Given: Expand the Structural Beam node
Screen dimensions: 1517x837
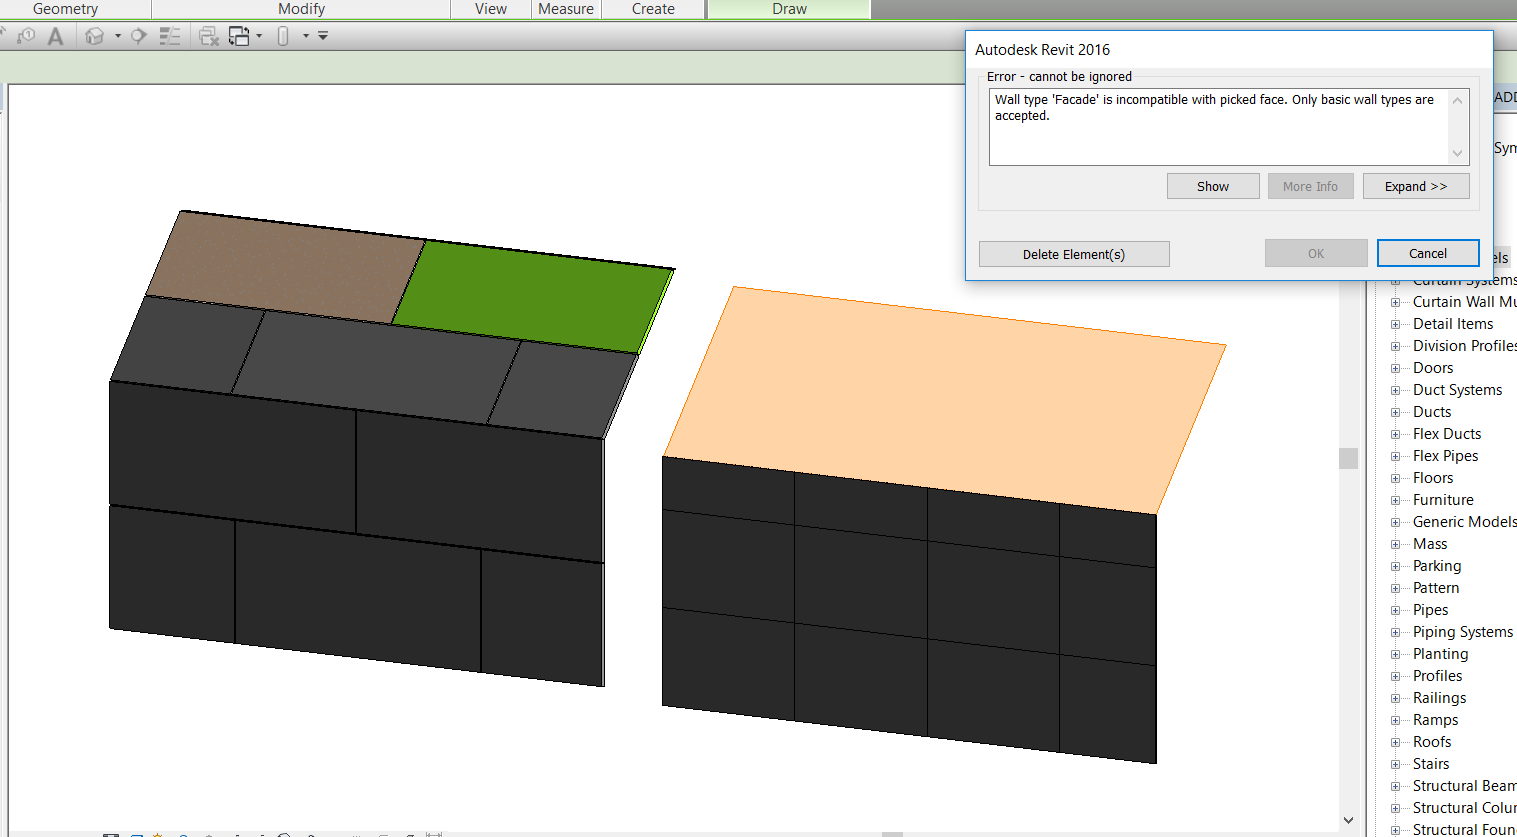Looking at the screenshot, I should tap(1395, 786).
